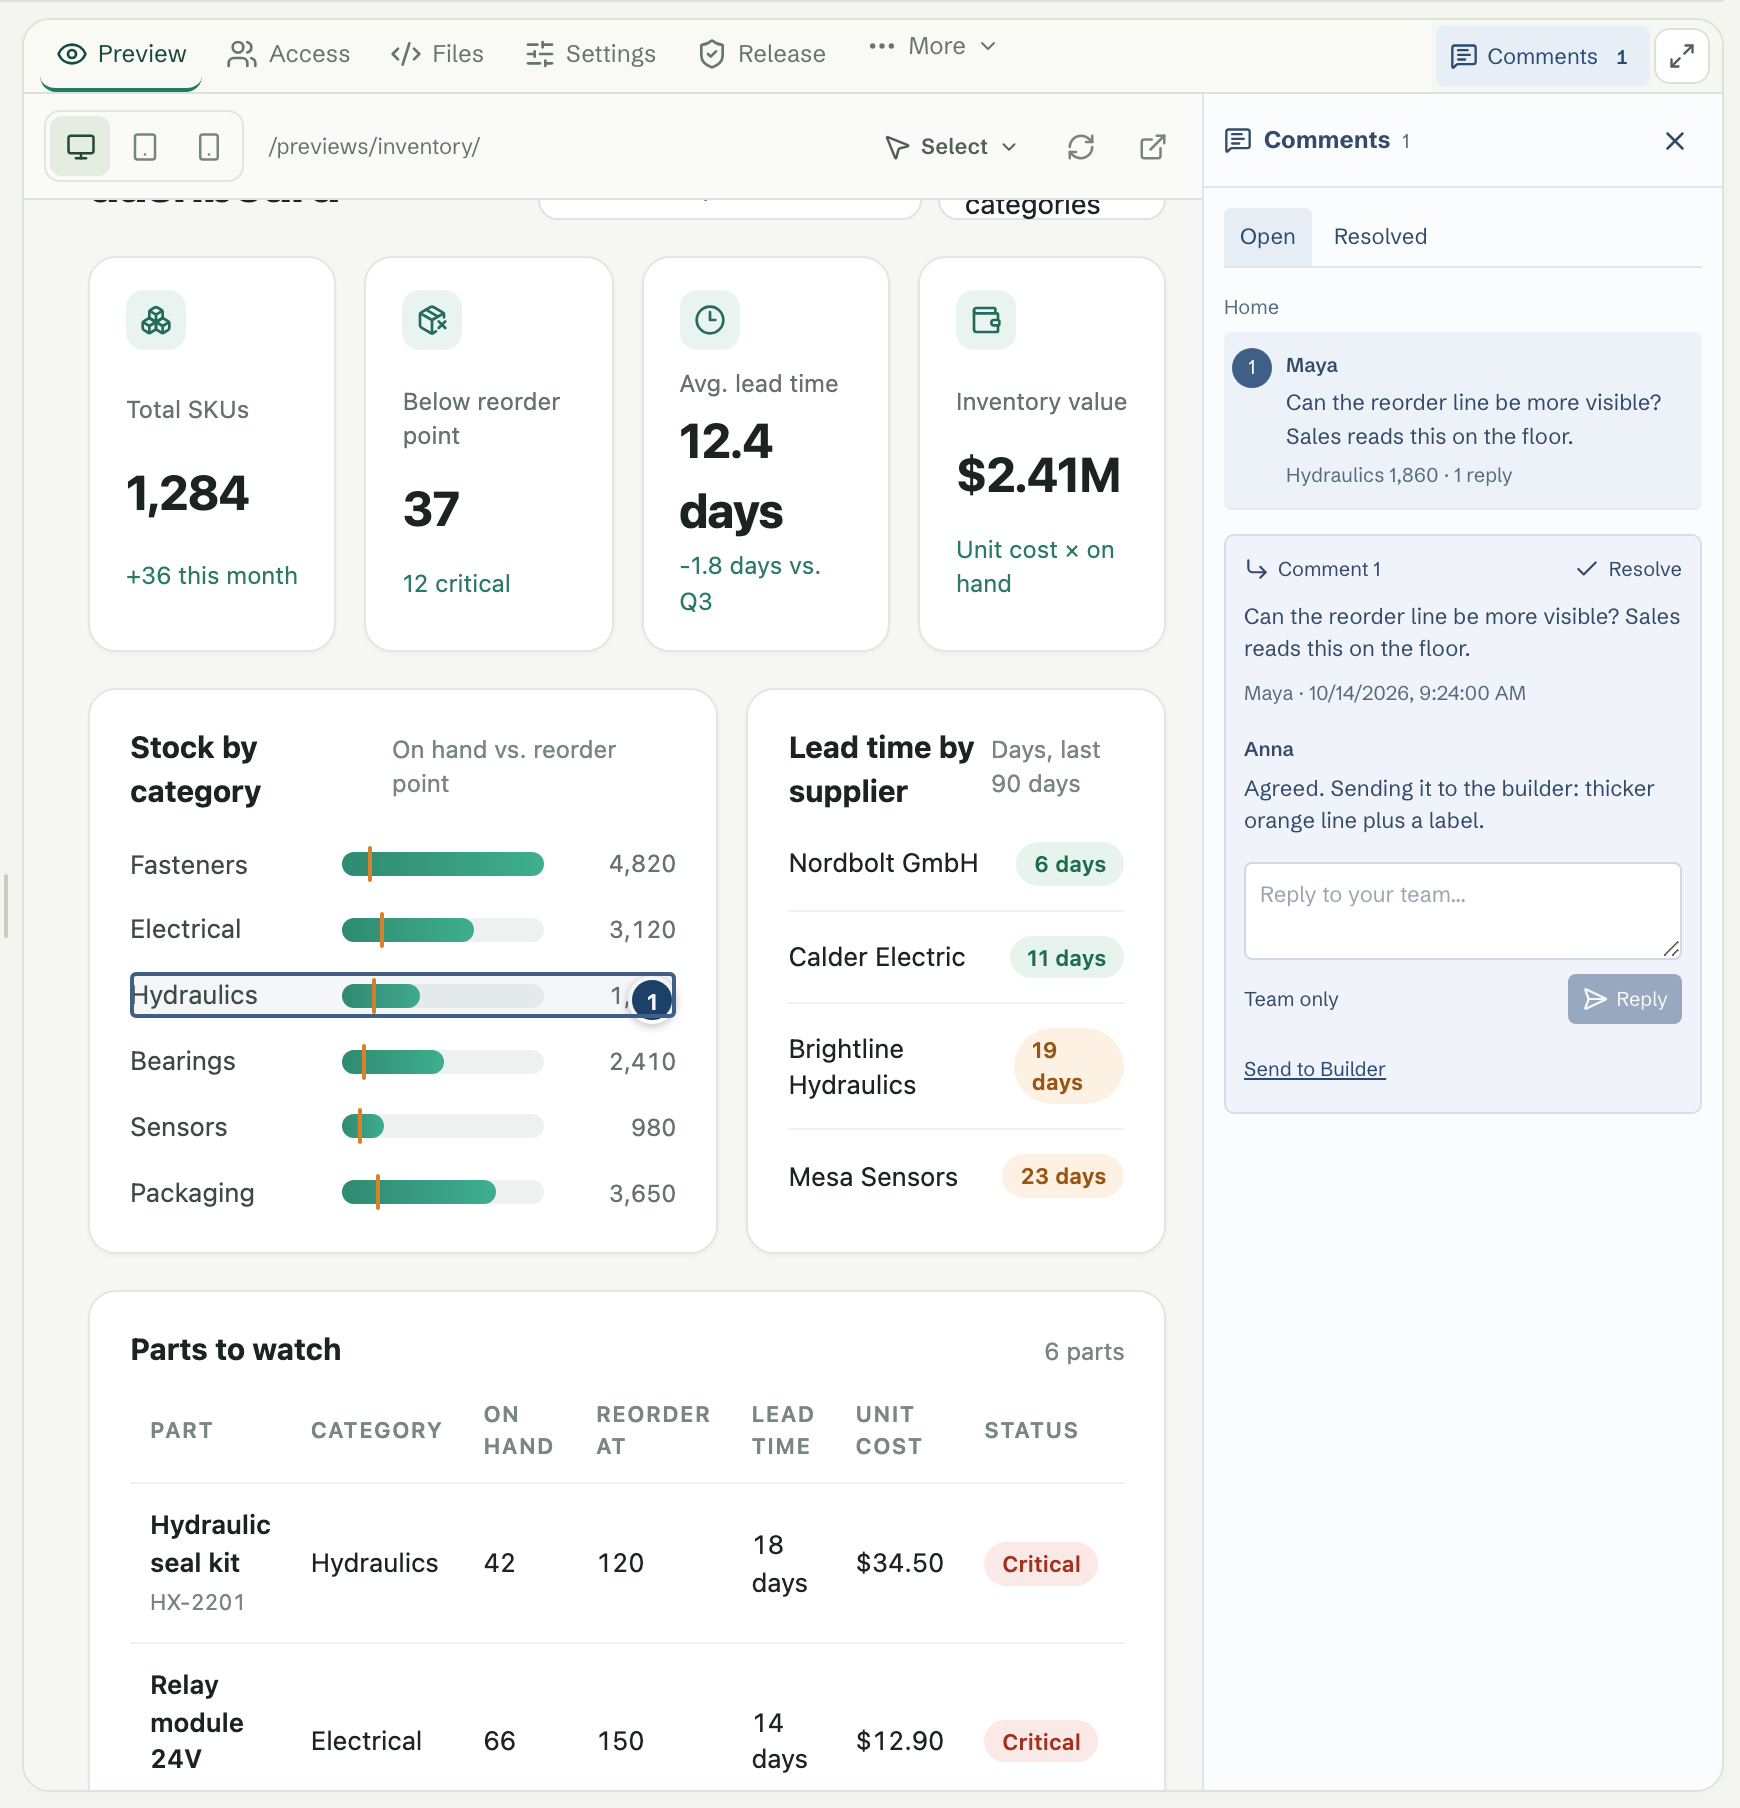Image resolution: width=1740 pixels, height=1808 pixels.
Task: Click the preview URL path field
Action: [374, 147]
